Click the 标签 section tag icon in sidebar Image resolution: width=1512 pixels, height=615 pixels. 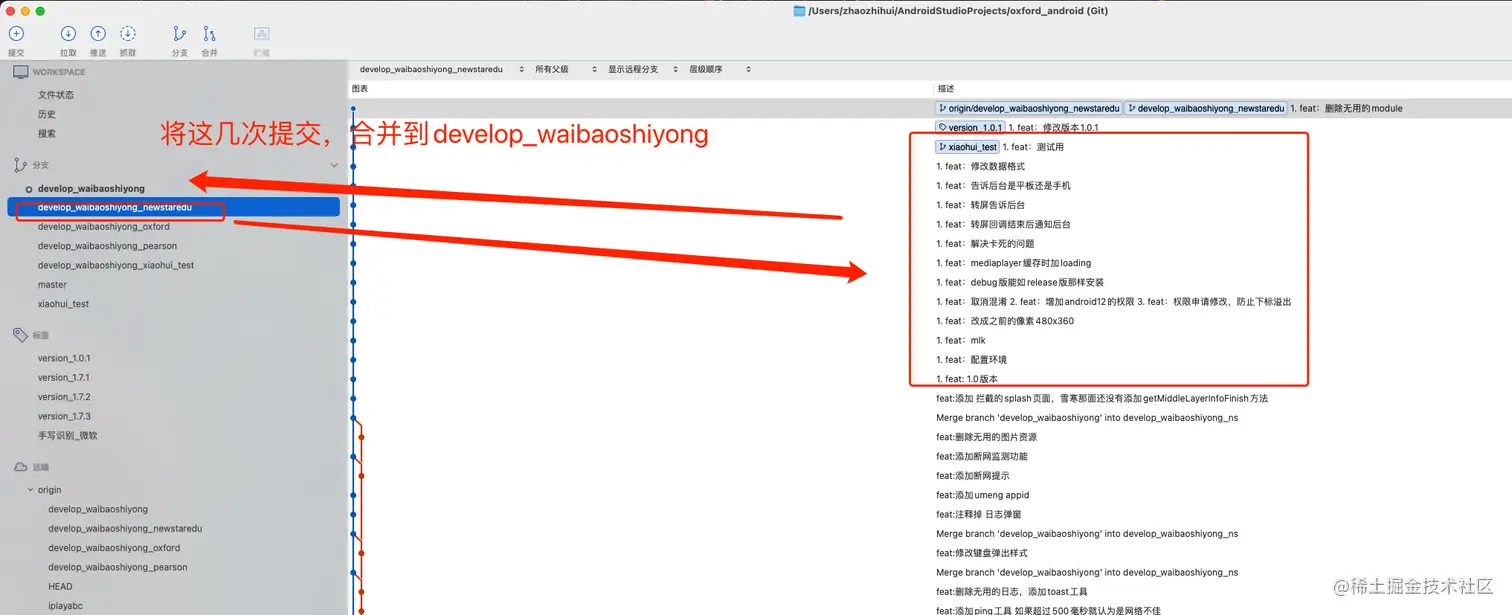pos(20,335)
